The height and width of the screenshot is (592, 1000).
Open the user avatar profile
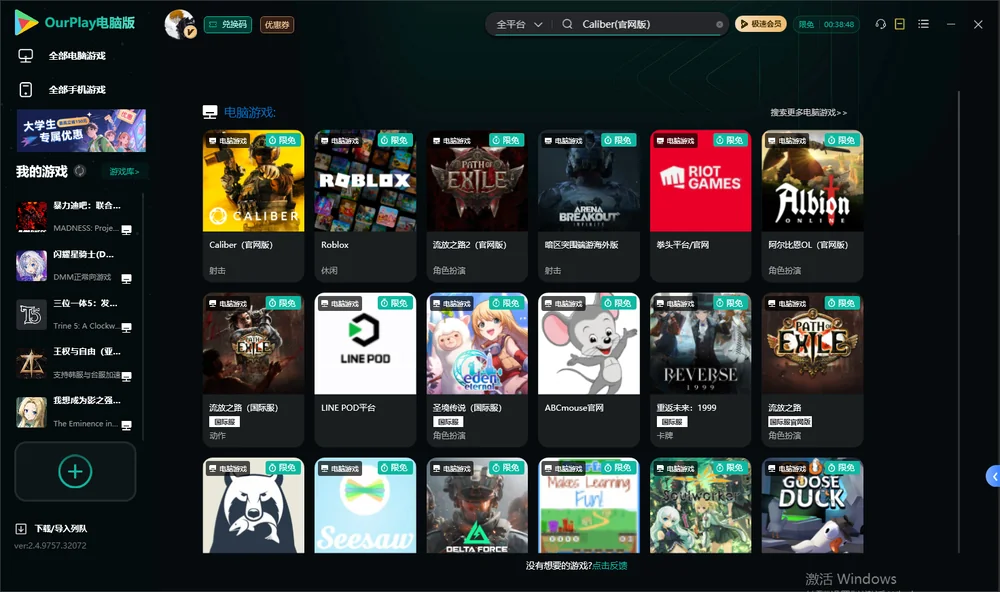[x=180, y=24]
